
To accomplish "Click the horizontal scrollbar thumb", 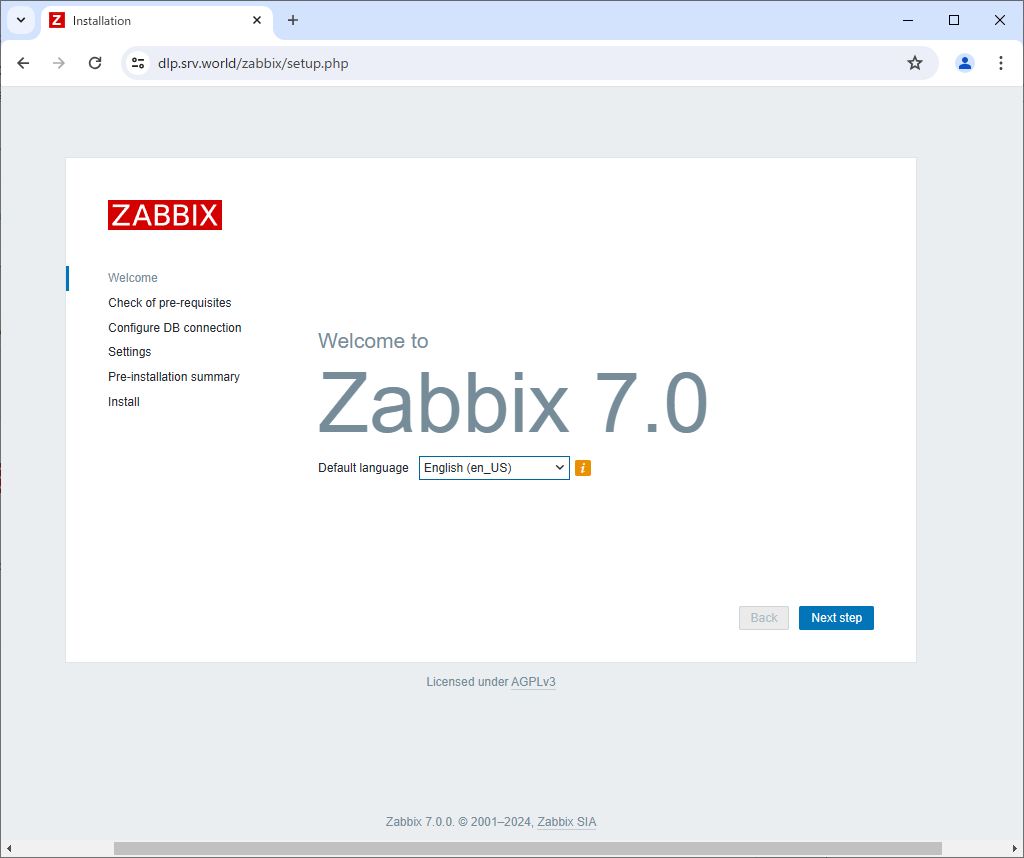I will tap(528, 848).
